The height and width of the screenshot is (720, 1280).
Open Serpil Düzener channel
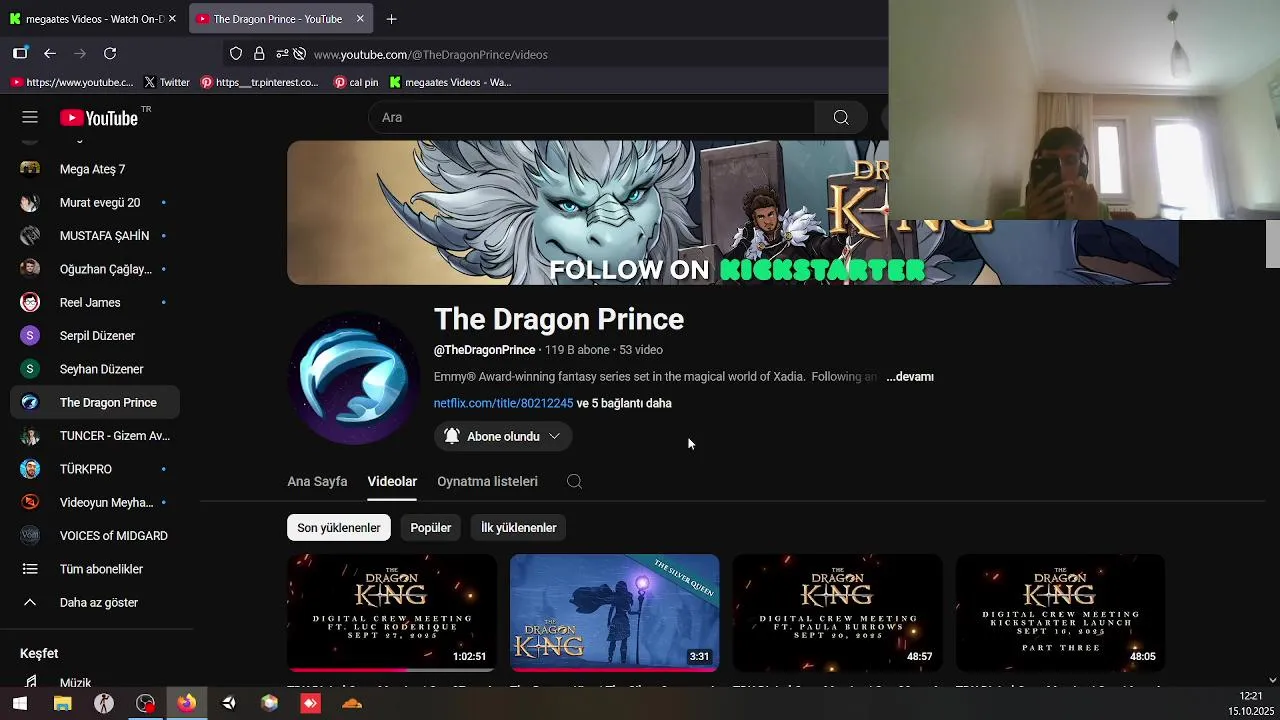tap(95, 336)
